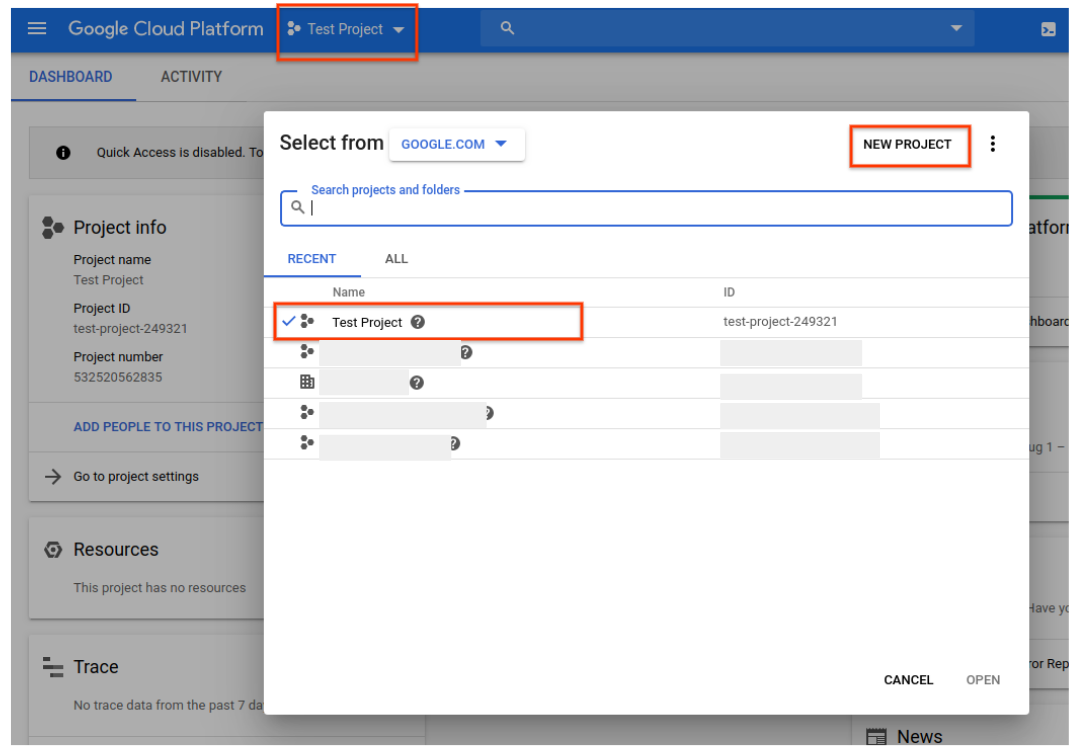Open the hamburger navigation menu
Screen dimensions: 1078x756
pos(37,29)
